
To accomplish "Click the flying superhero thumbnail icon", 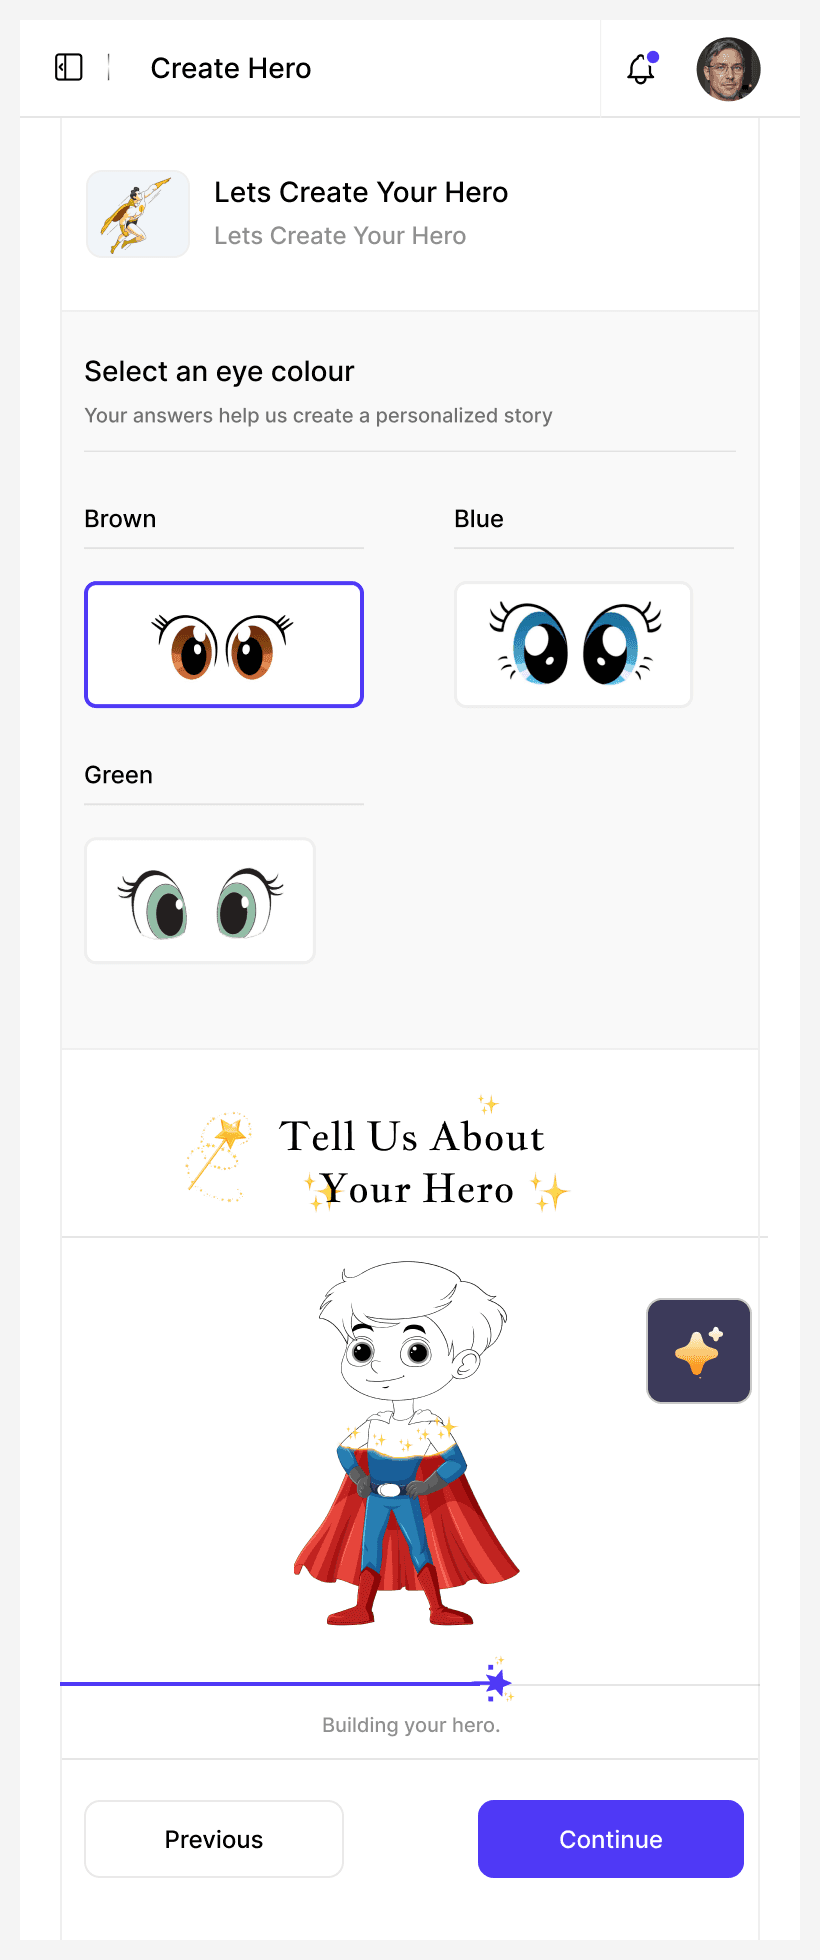I will 138,214.
